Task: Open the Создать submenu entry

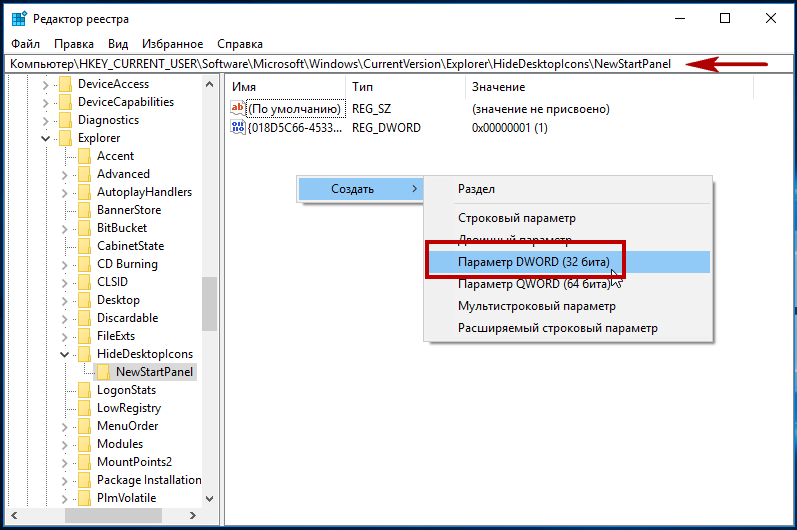Action: tap(360, 189)
